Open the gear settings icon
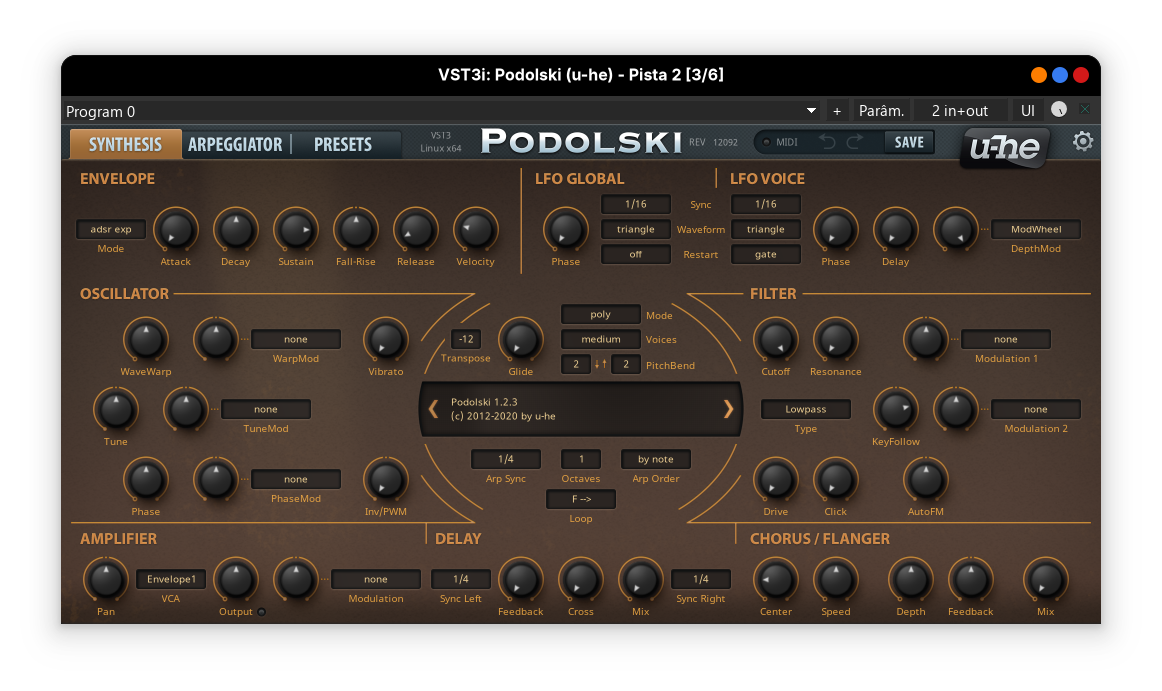 [x=1082, y=142]
